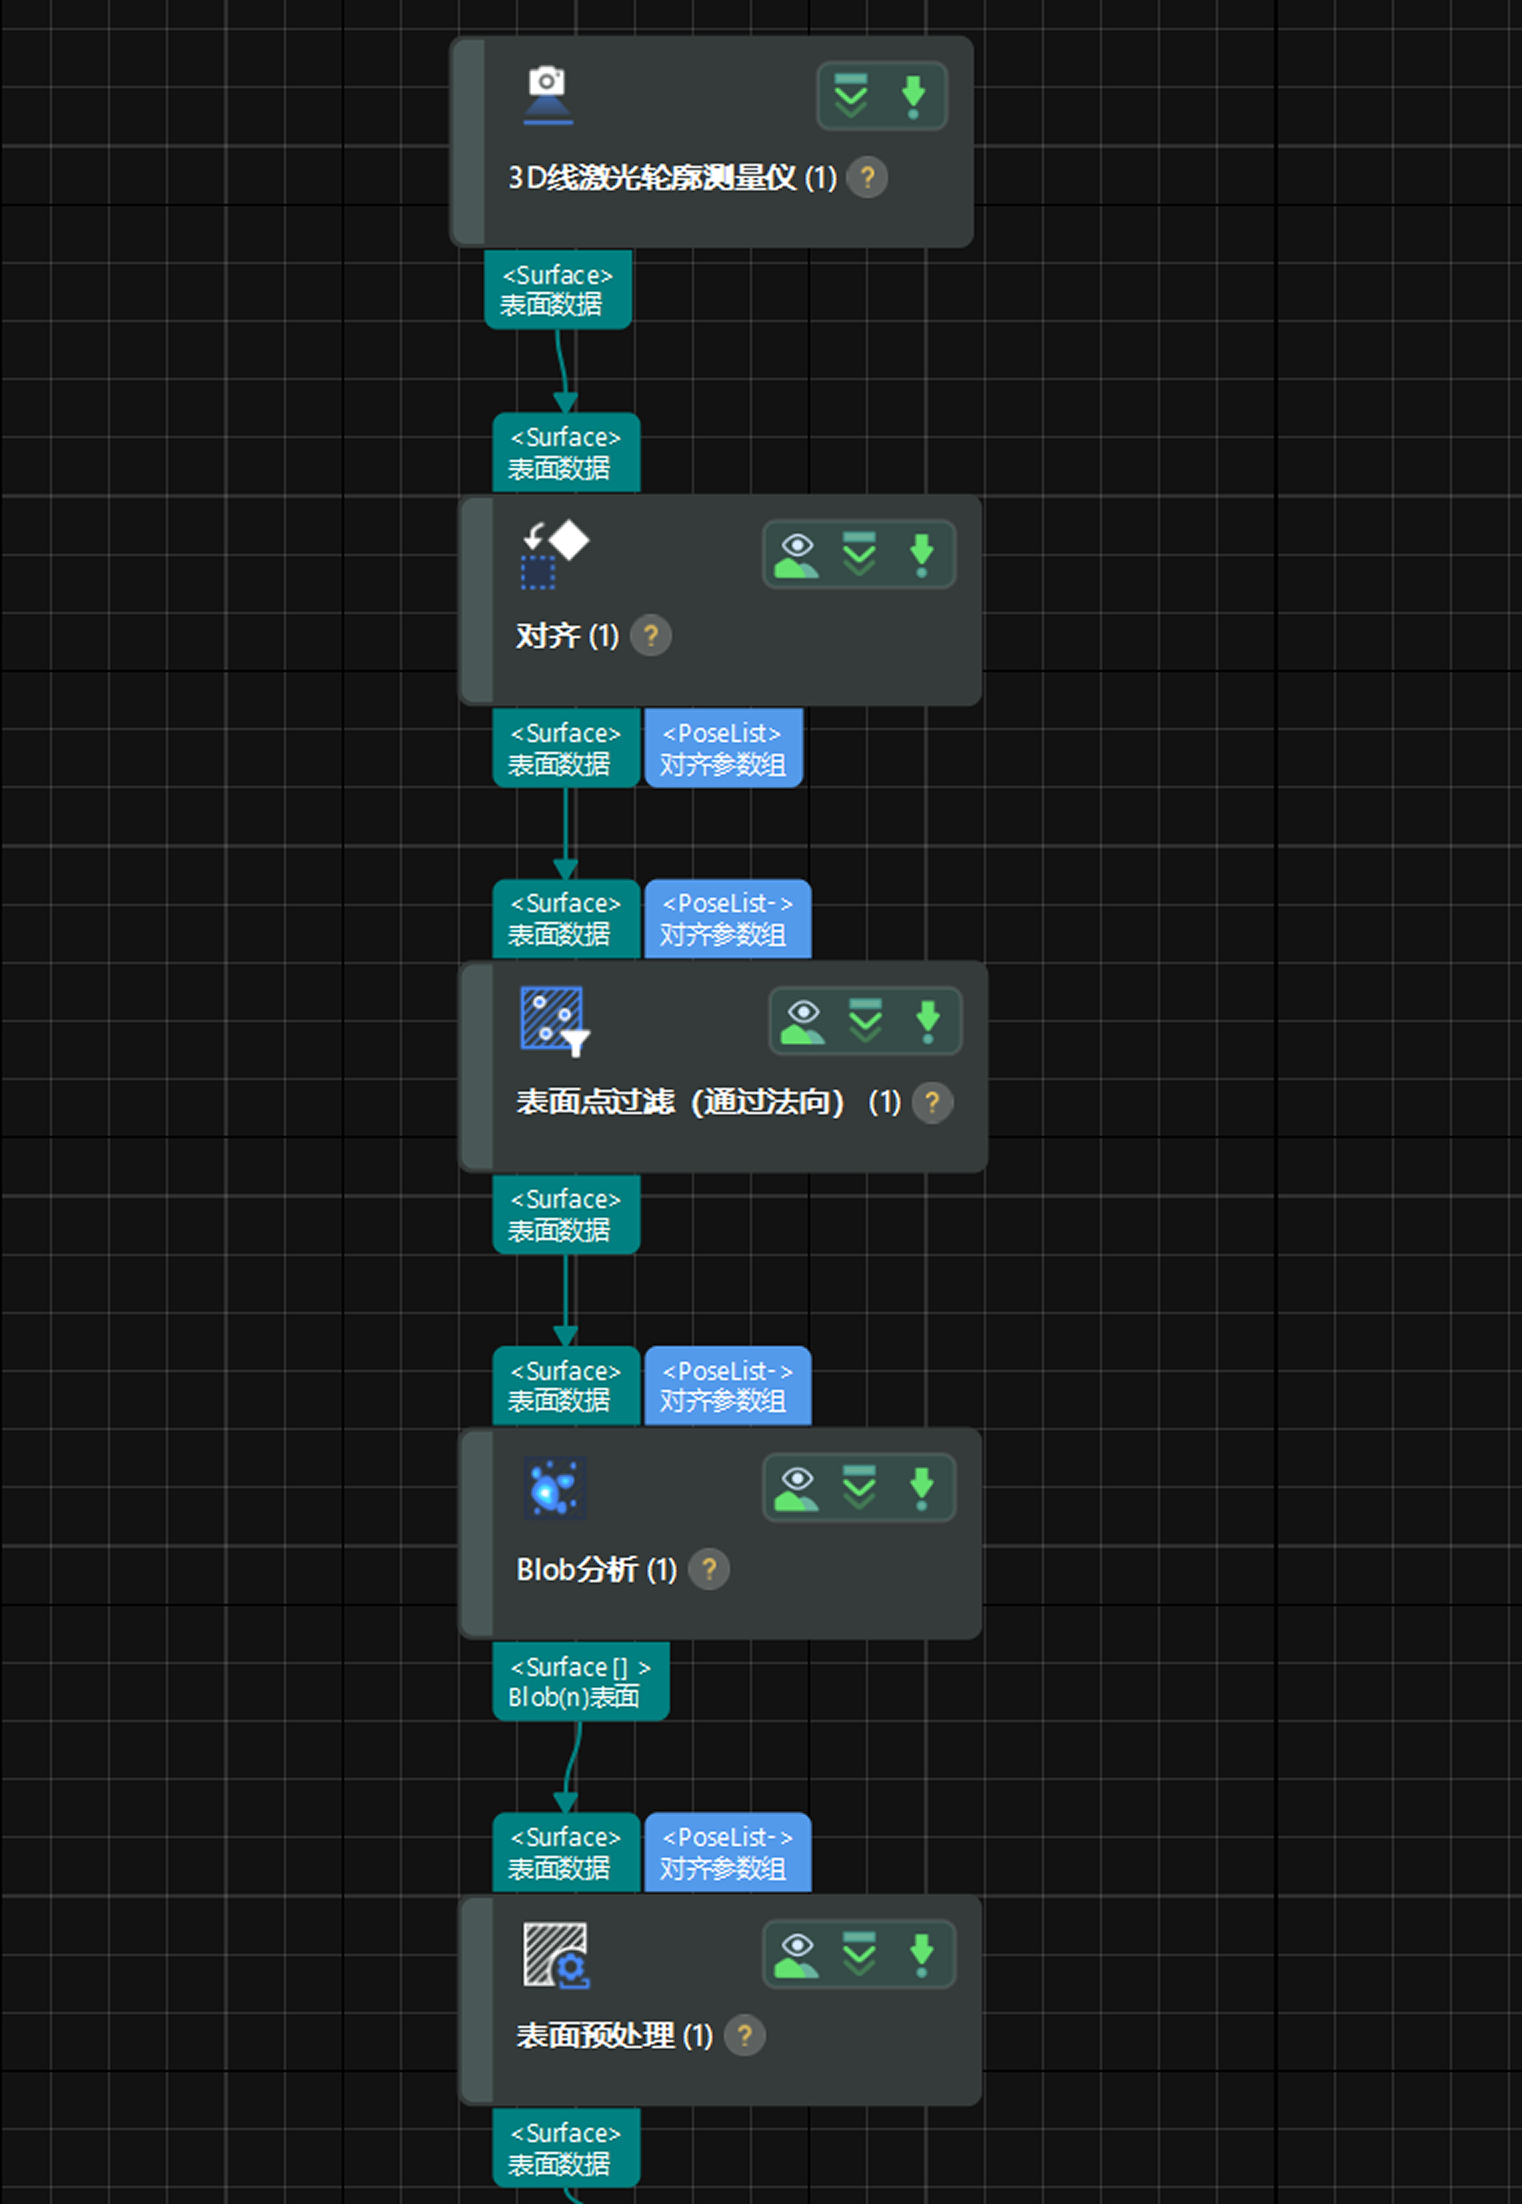Click the 表面预处理 preprocessing step icon
1522x2204 pixels.
tap(556, 1955)
